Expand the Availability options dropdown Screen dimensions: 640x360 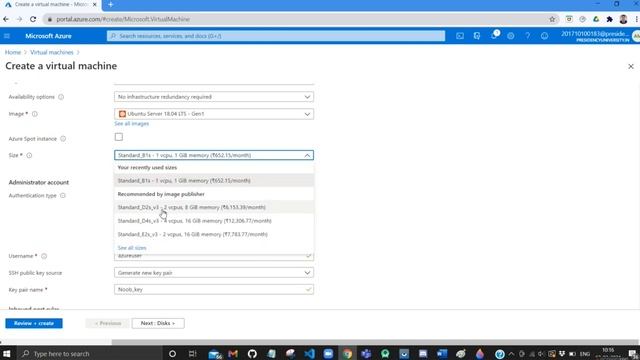point(214,97)
